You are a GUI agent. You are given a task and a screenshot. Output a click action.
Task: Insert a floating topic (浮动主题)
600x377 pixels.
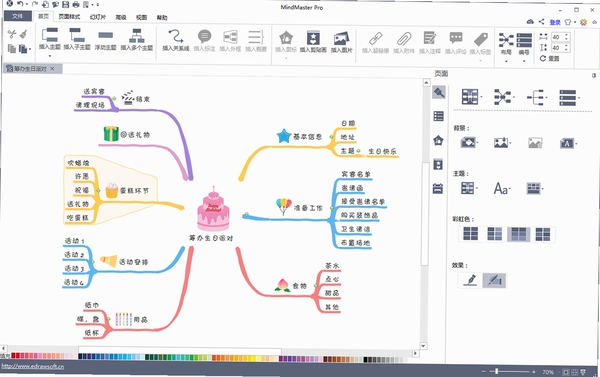tap(105, 36)
